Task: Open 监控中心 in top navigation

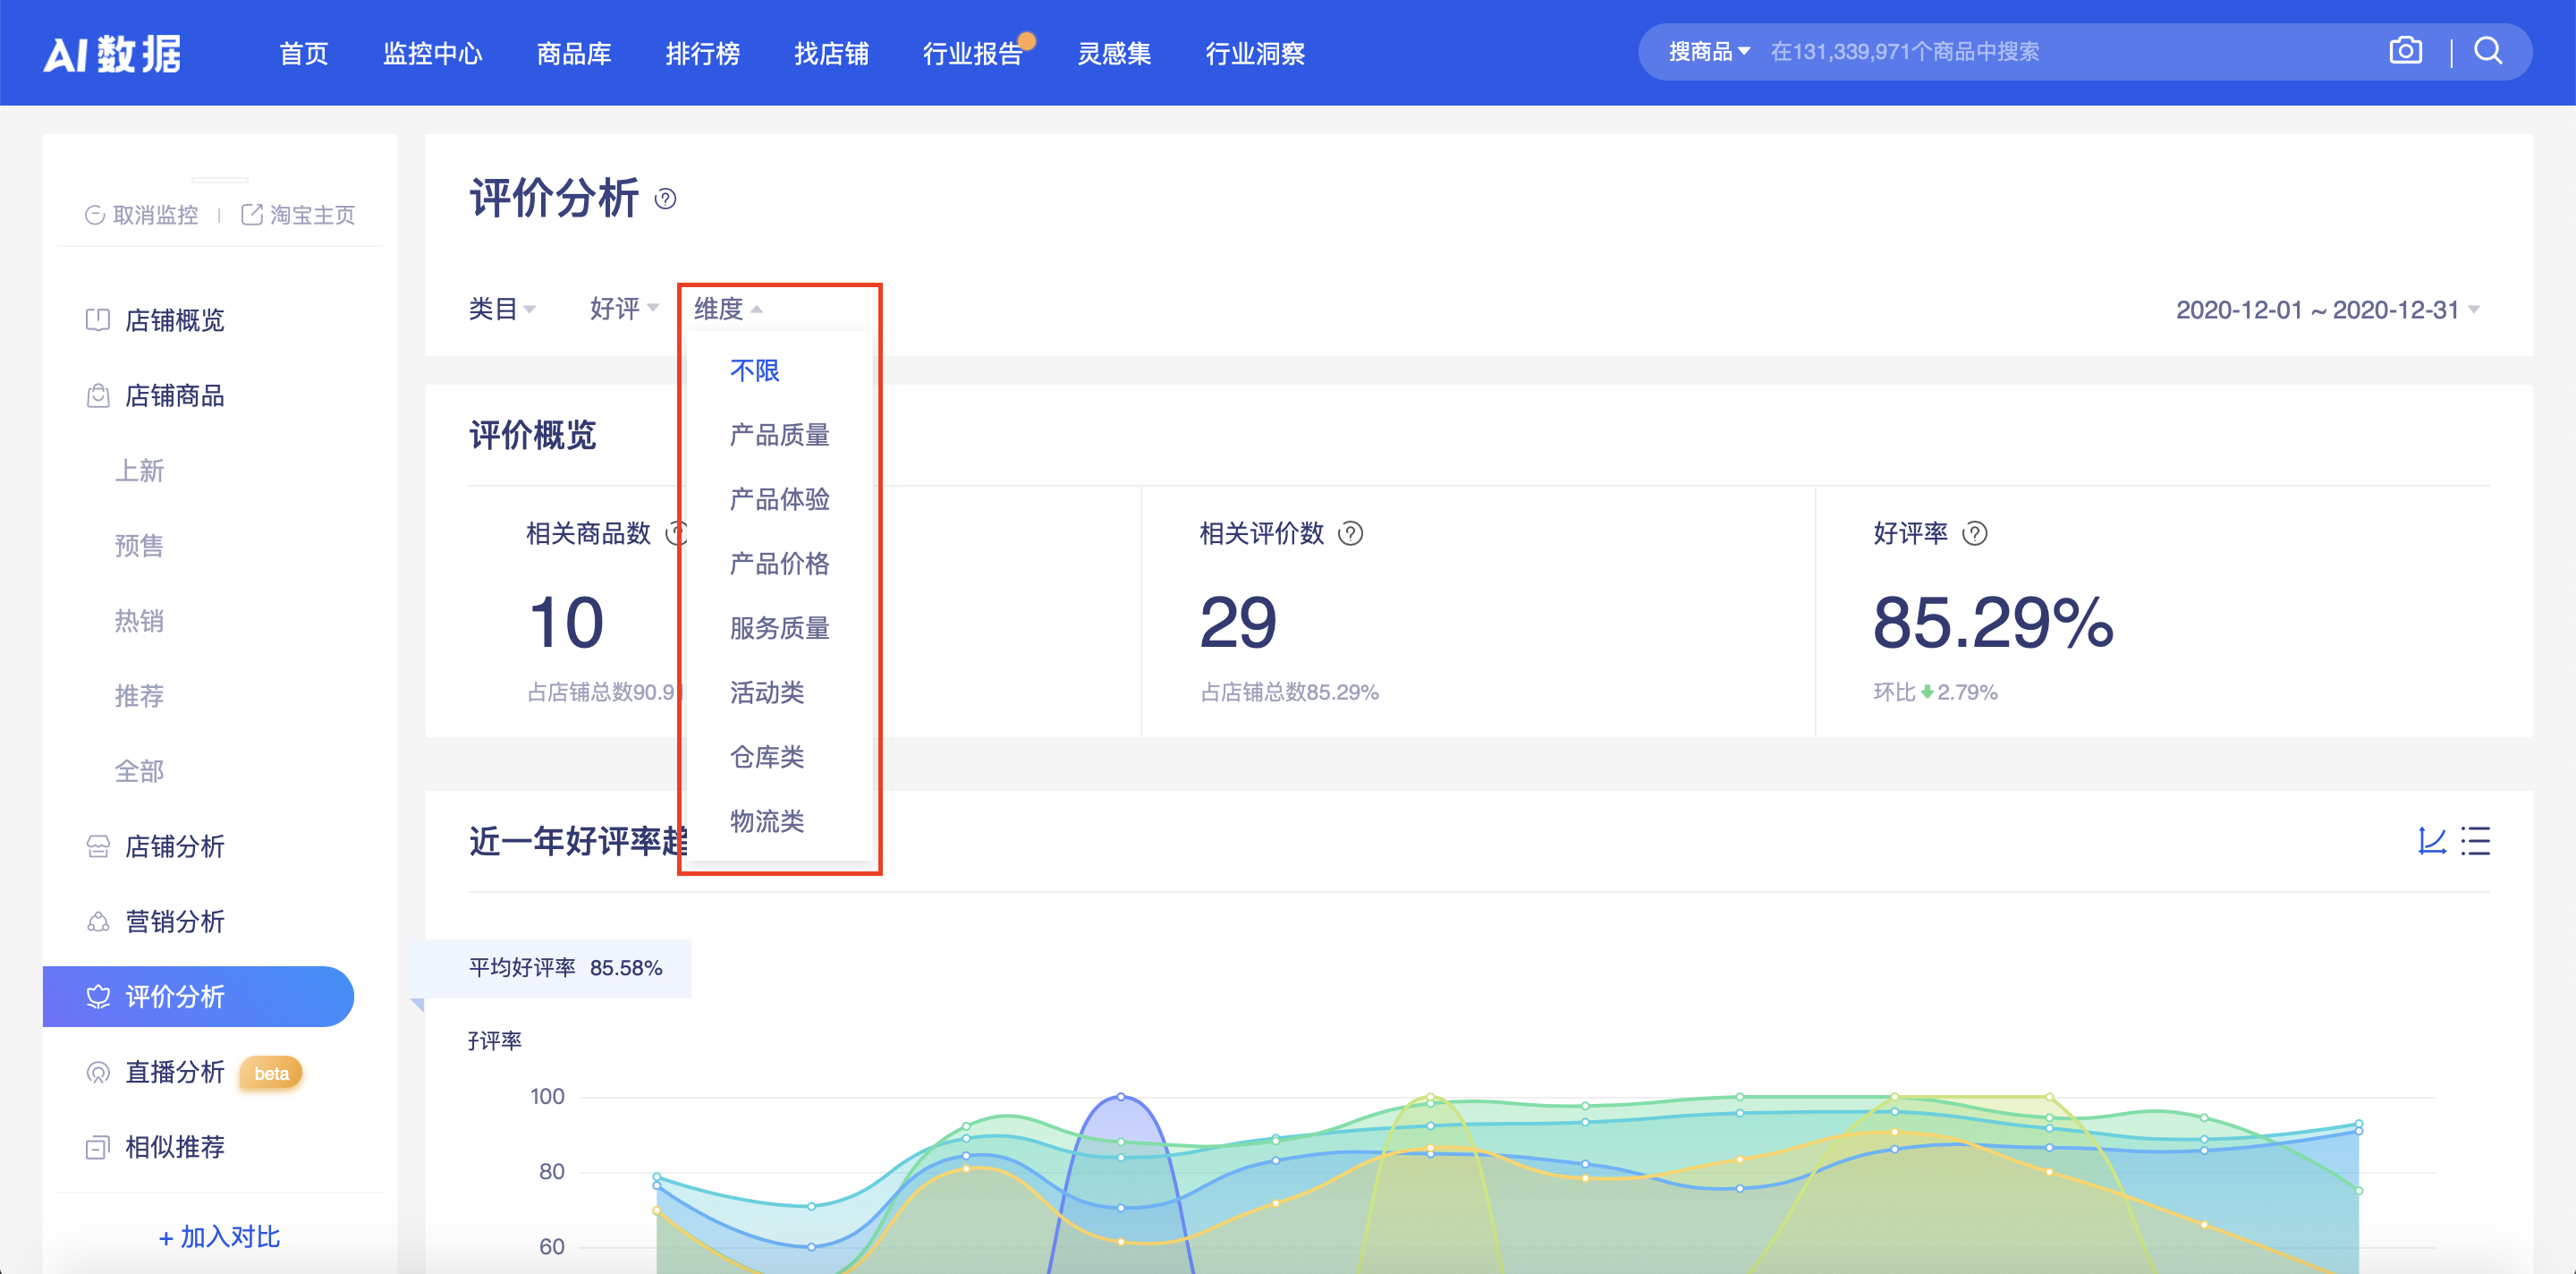Action: tap(433, 53)
